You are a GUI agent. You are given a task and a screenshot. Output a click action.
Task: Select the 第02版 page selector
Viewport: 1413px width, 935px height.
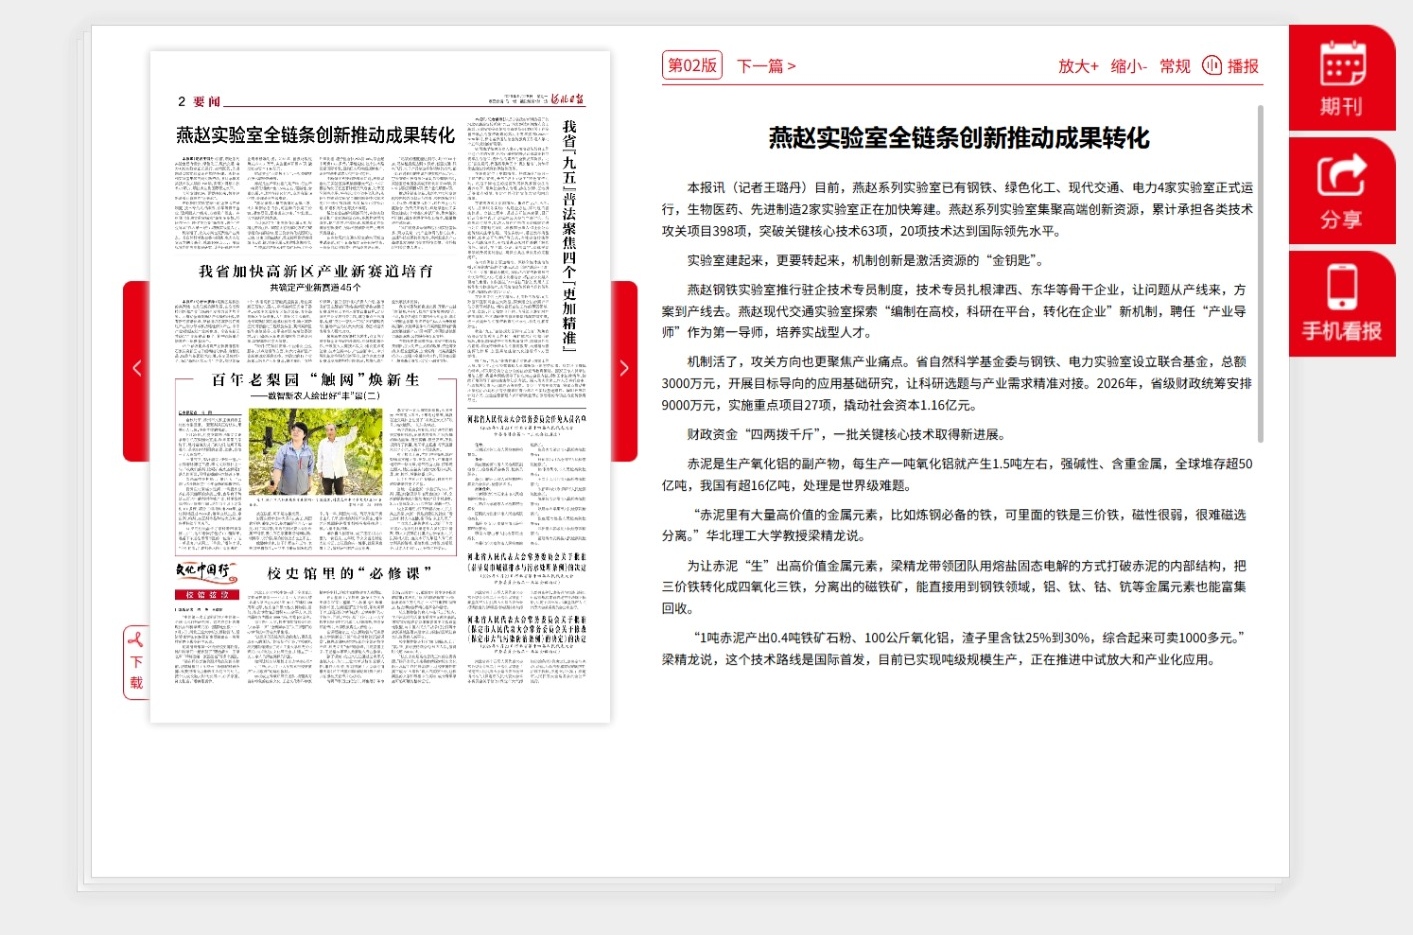pos(692,66)
